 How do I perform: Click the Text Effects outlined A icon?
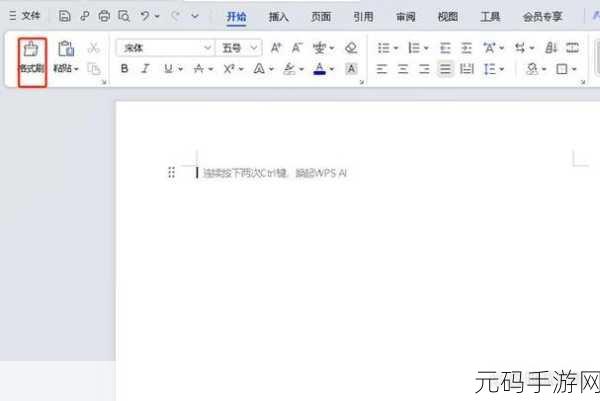(x=259, y=69)
